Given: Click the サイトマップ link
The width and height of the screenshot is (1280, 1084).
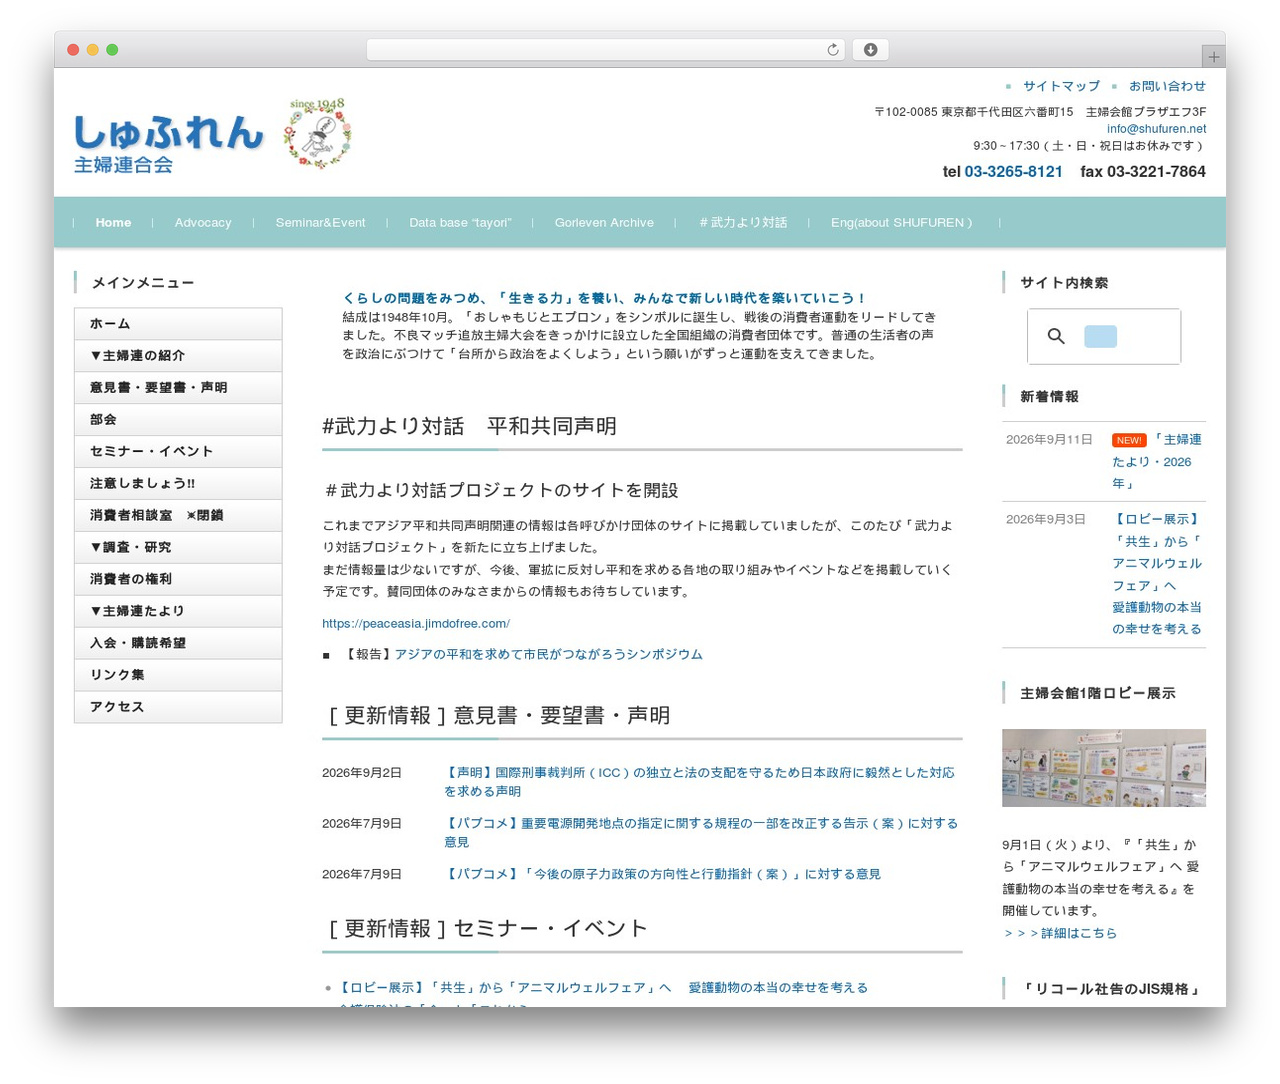Looking at the screenshot, I should [1061, 86].
